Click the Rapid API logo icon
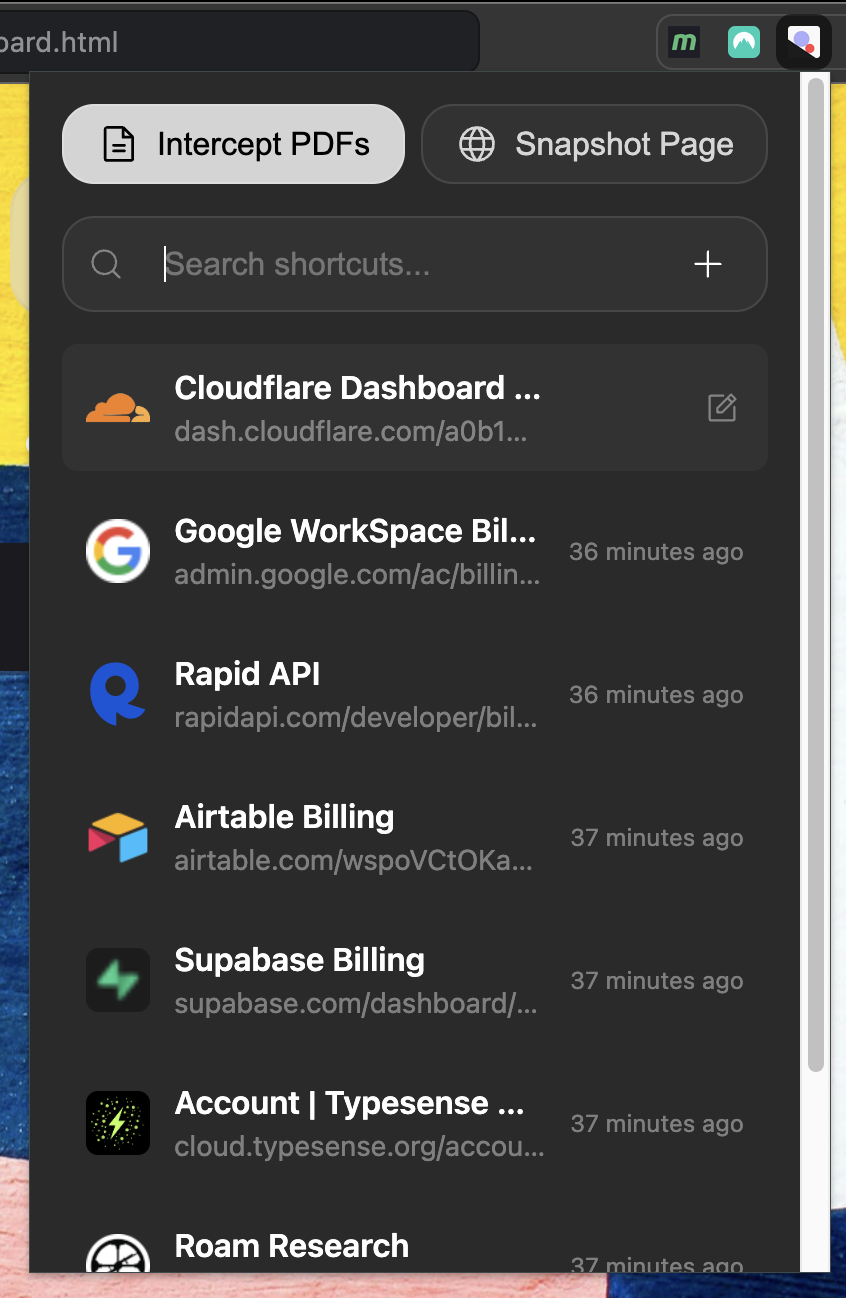 [118, 694]
